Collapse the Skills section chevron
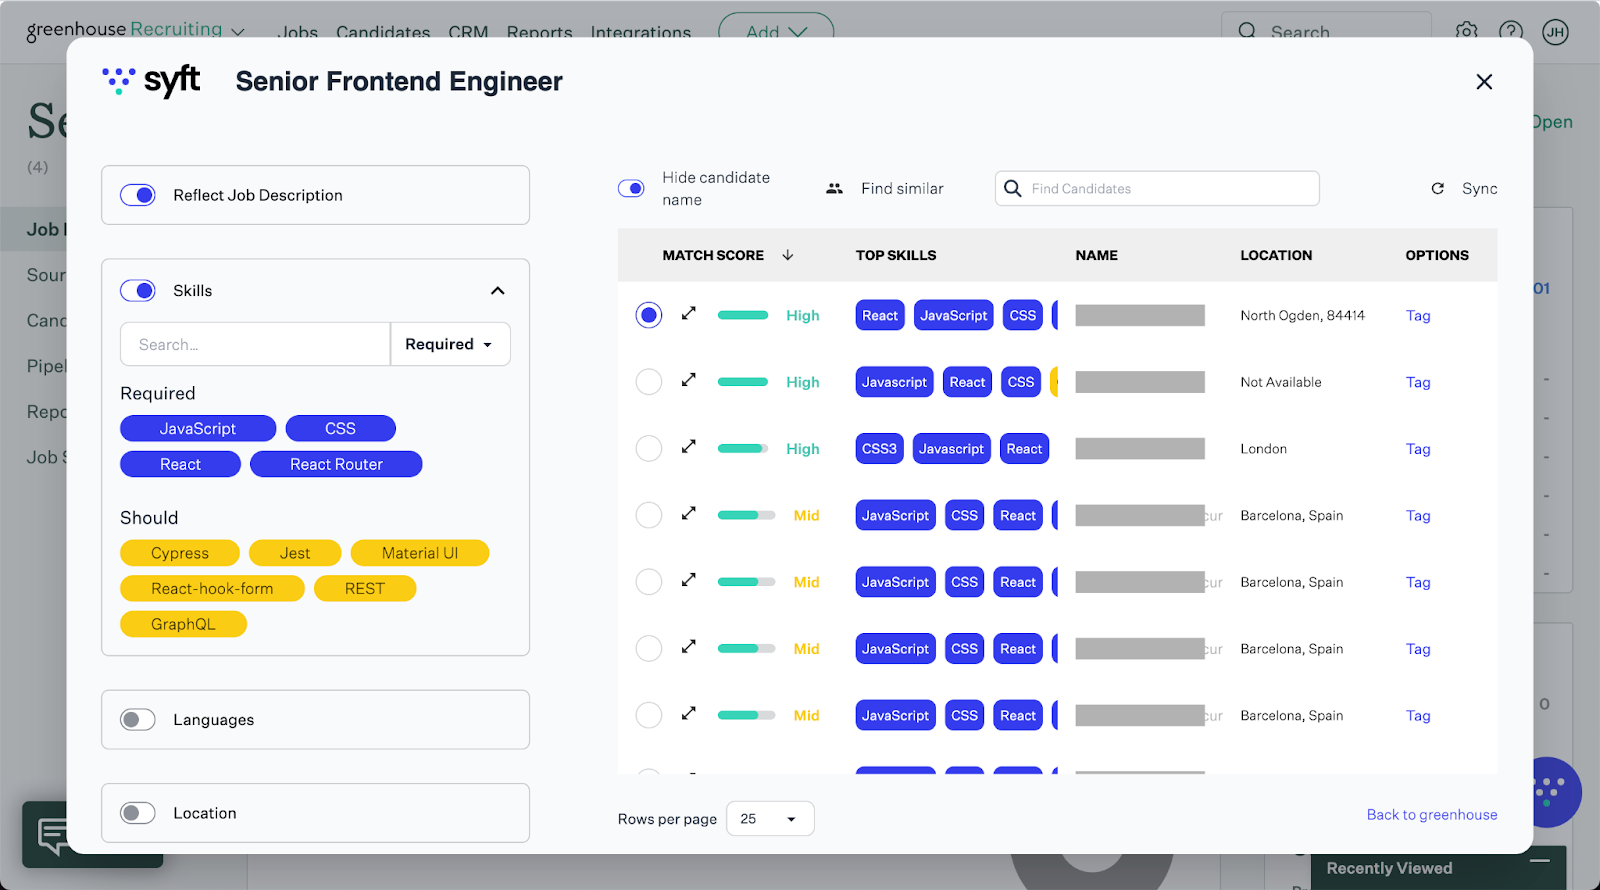The height and width of the screenshot is (890, 1600). click(498, 291)
